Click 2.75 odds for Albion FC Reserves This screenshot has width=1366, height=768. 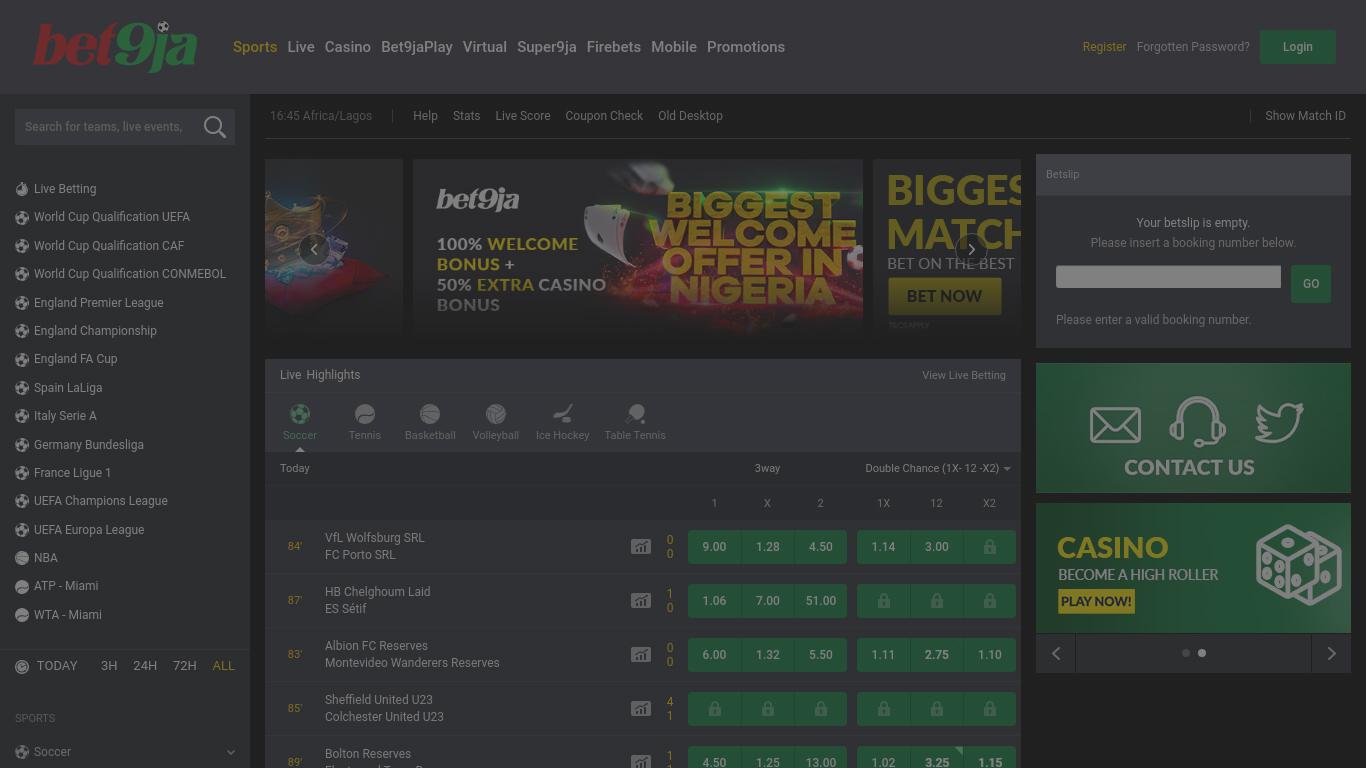(936, 655)
